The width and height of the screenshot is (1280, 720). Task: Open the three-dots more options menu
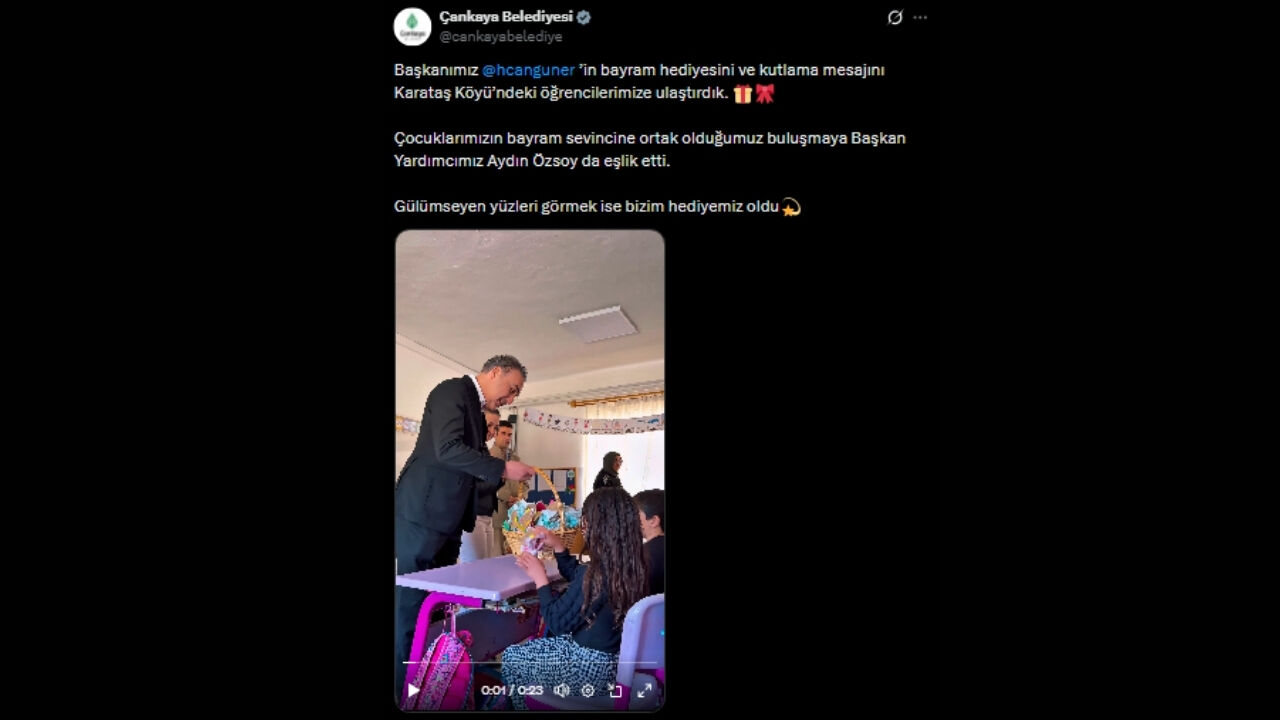click(x=920, y=17)
